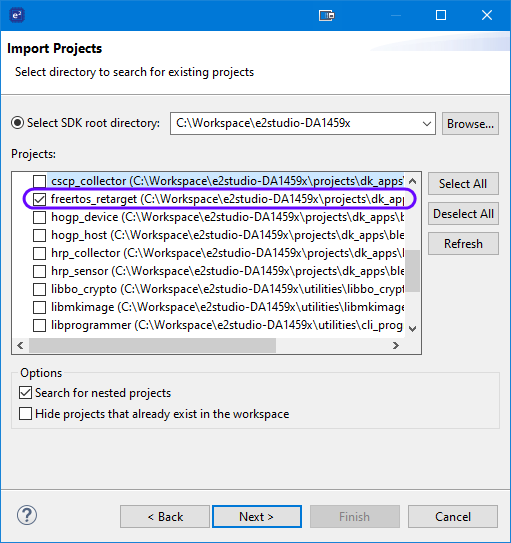The image size is (511, 543).
Task: Click the title bar display switch icon
Action: 326,16
